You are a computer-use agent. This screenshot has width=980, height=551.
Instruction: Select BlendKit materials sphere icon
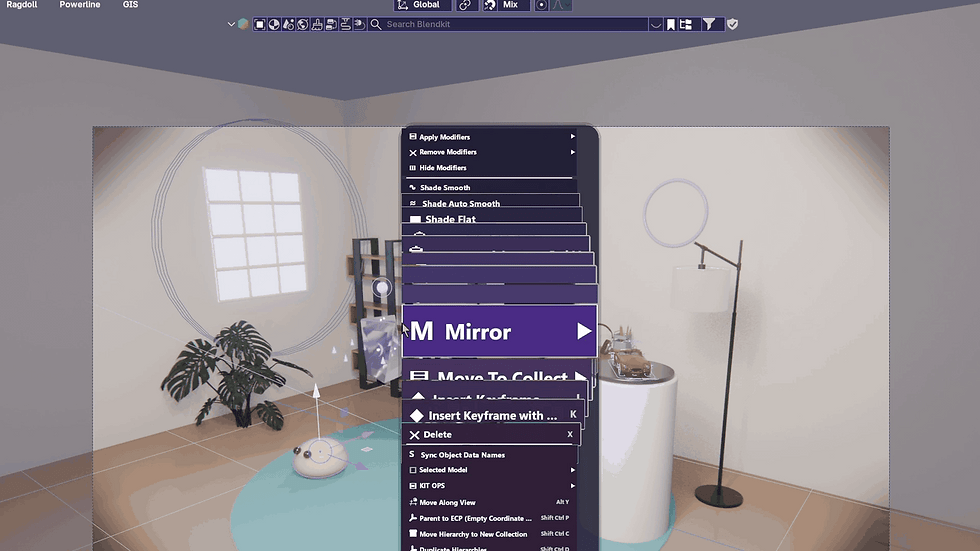(274, 24)
